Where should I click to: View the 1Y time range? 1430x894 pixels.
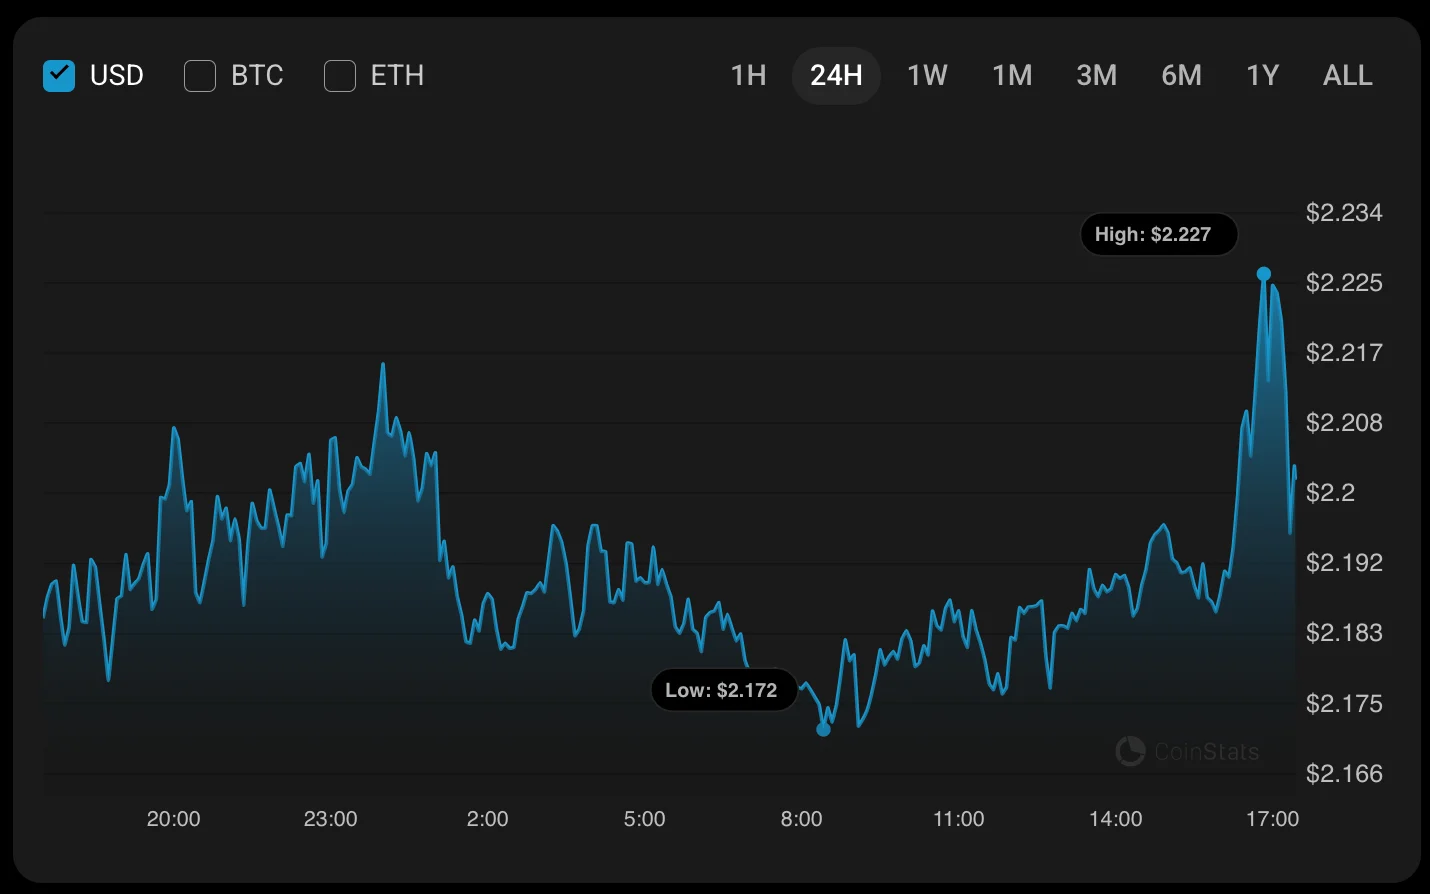[1263, 76]
